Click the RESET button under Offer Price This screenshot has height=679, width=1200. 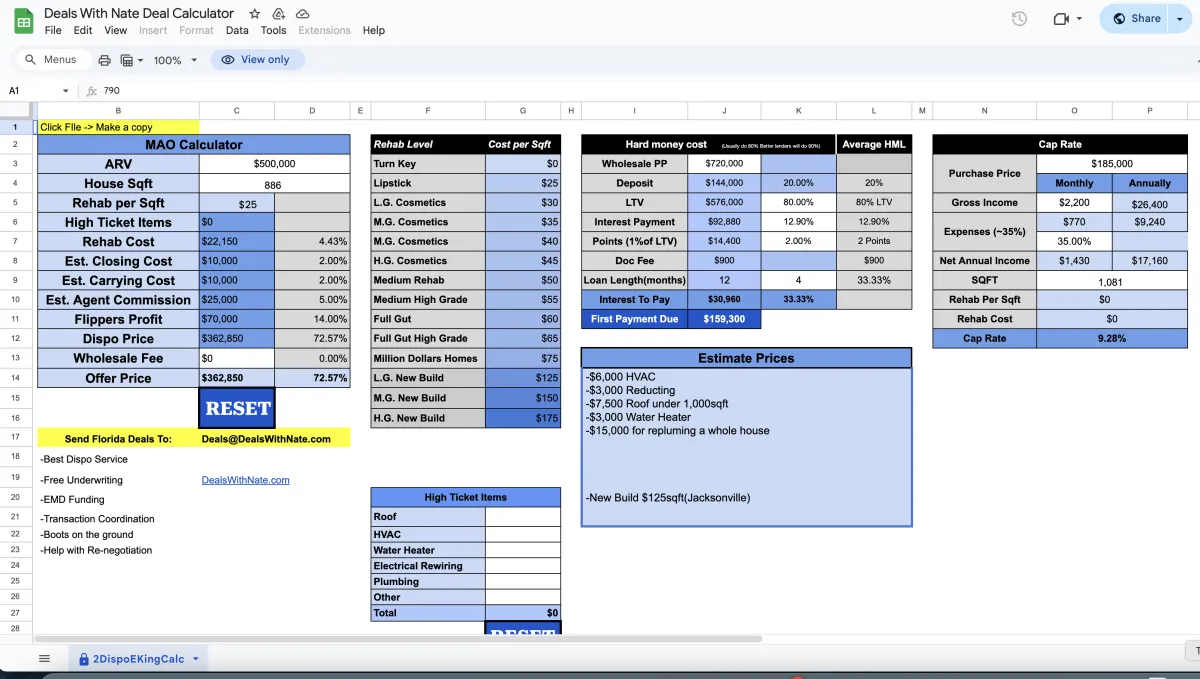[237, 408]
